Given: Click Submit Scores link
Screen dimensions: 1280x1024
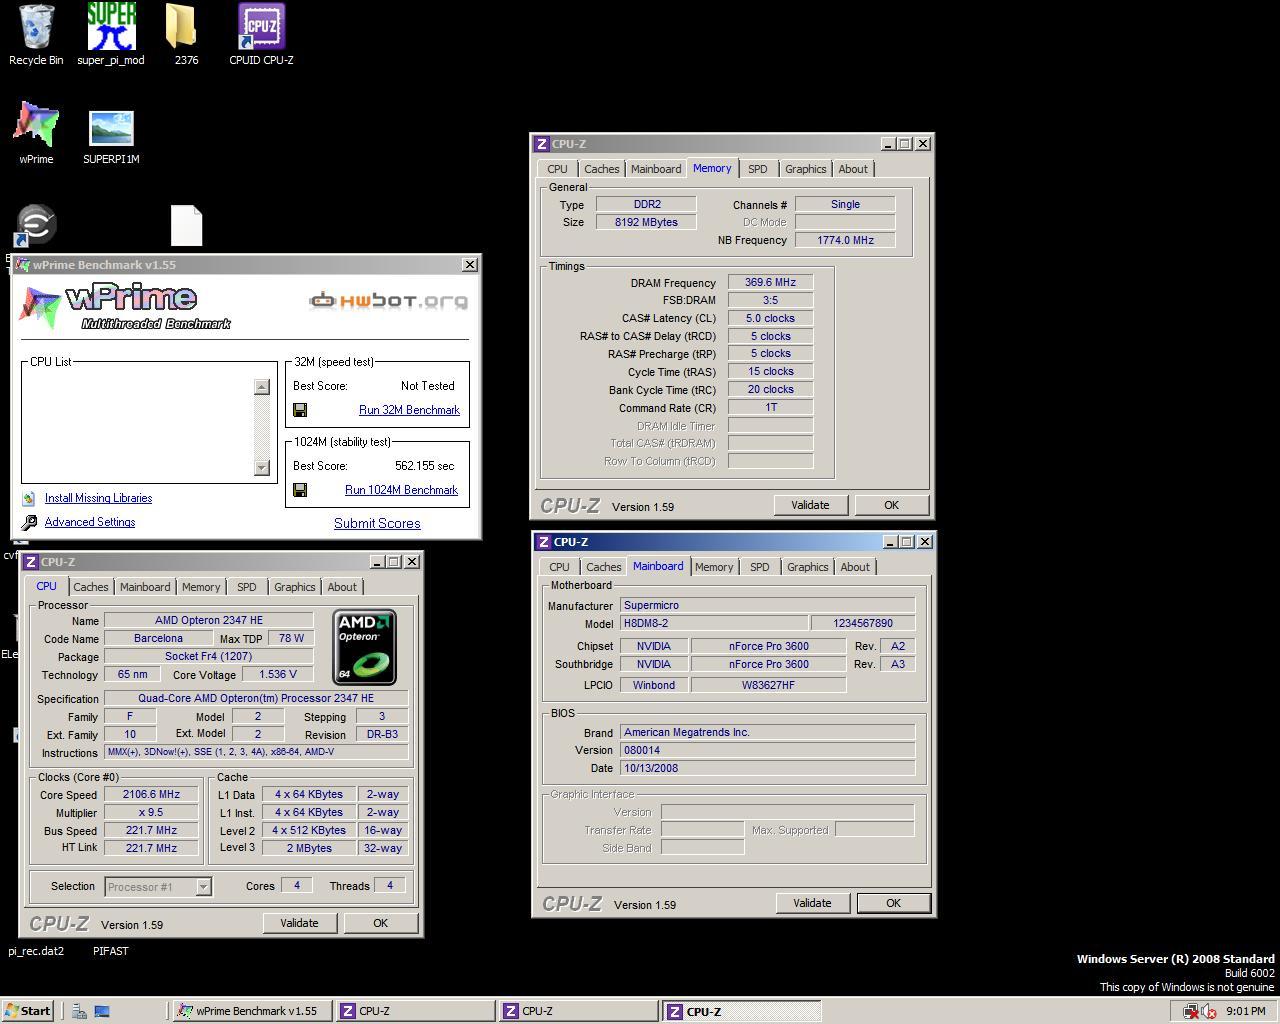Looking at the screenshot, I should point(377,523).
